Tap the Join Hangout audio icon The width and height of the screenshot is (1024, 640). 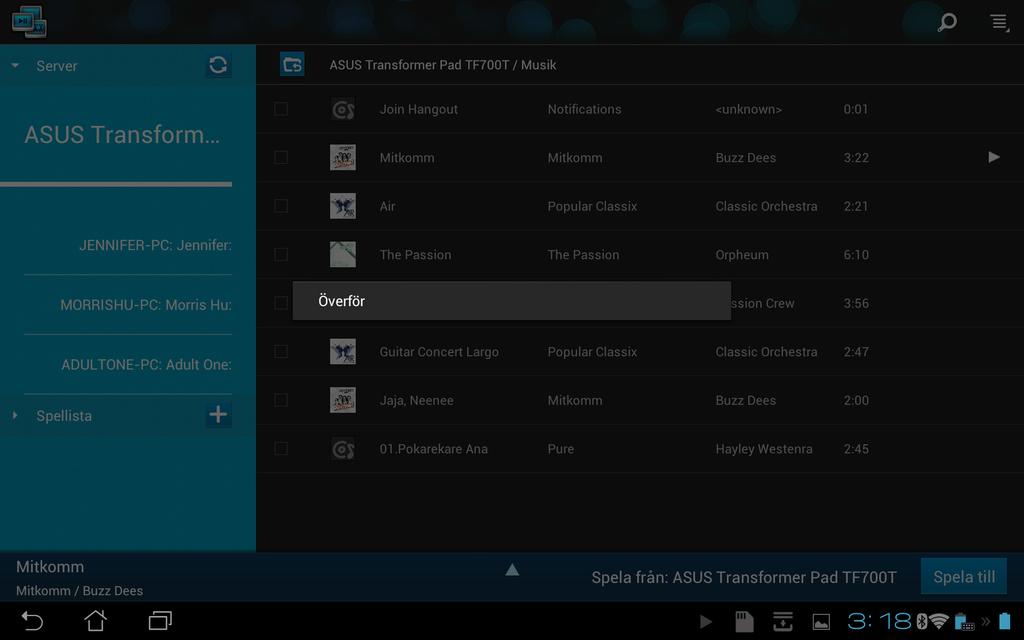343,109
